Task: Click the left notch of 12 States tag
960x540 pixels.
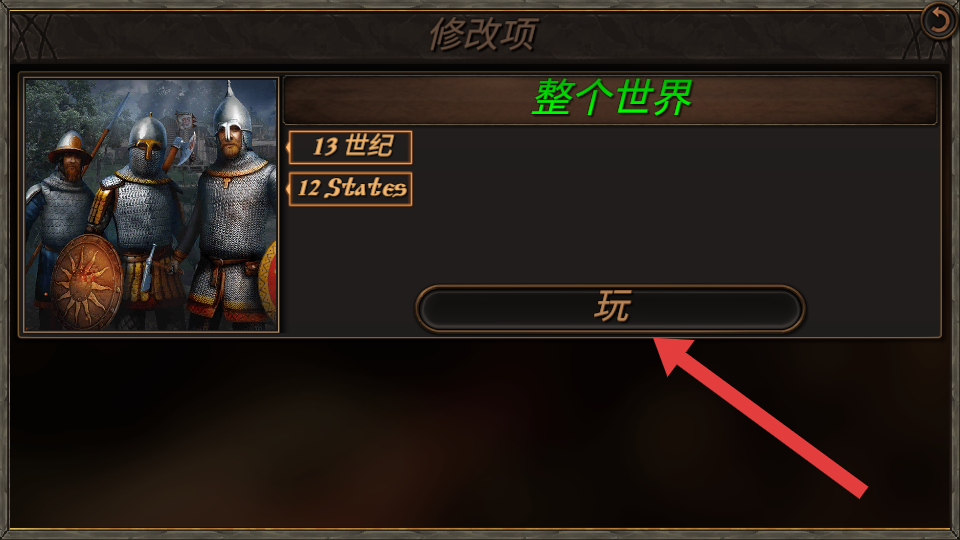Action: (x=288, y=189)
